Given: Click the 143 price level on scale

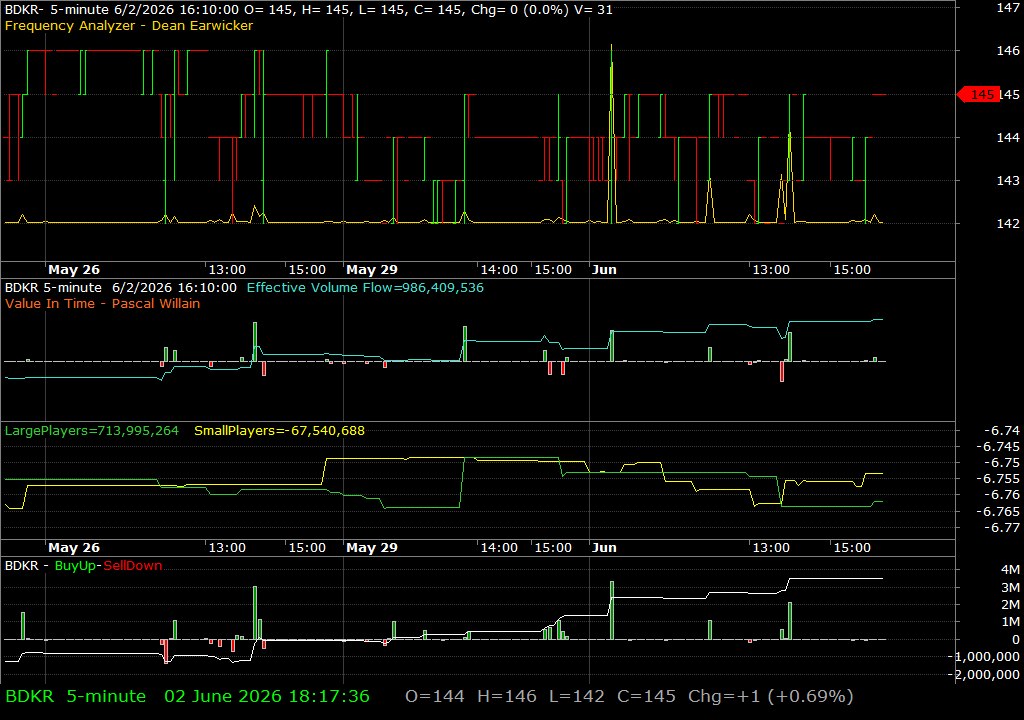Looking at the screenshot, I should point(1008,180).
